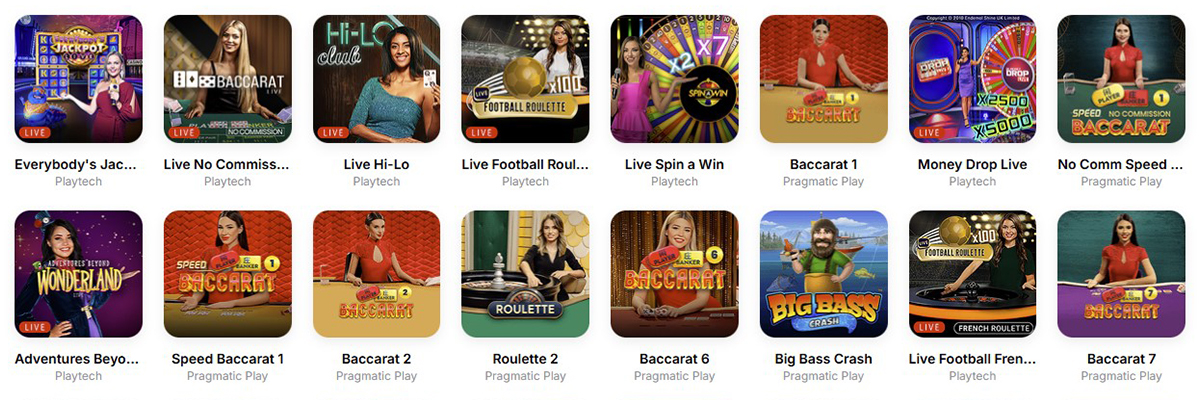Open the Baccarat 1 game tile
This screenshot has width=1200, height=400.
[x=823, y=79]
